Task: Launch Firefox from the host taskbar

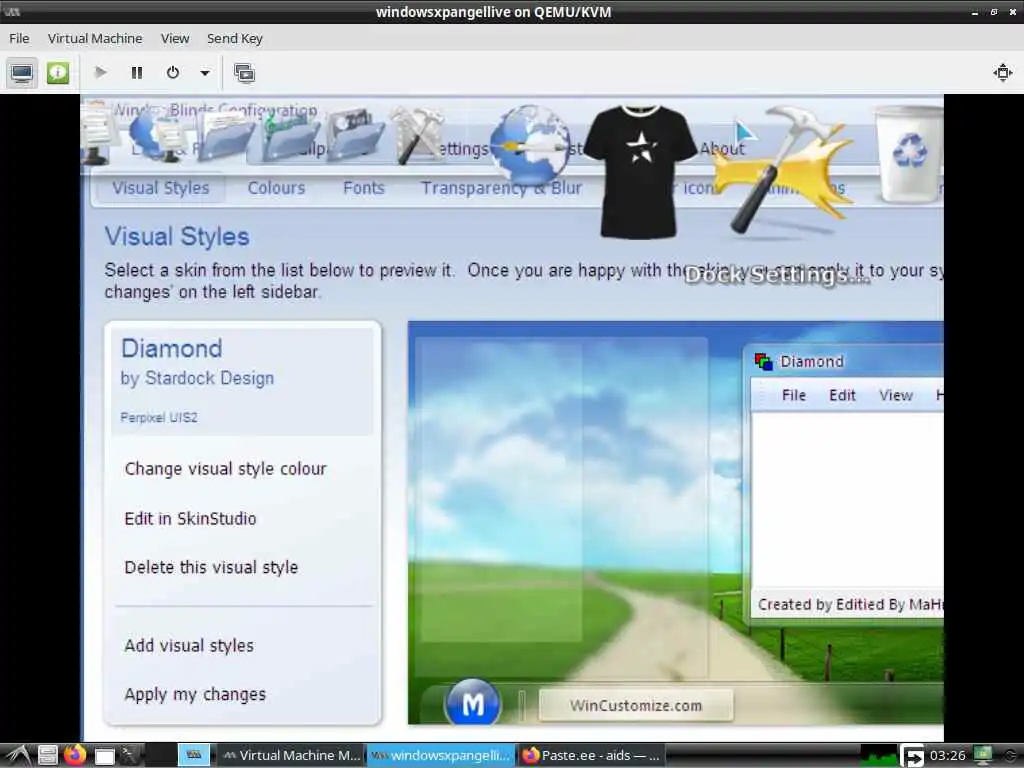Action: coord(75,755)
